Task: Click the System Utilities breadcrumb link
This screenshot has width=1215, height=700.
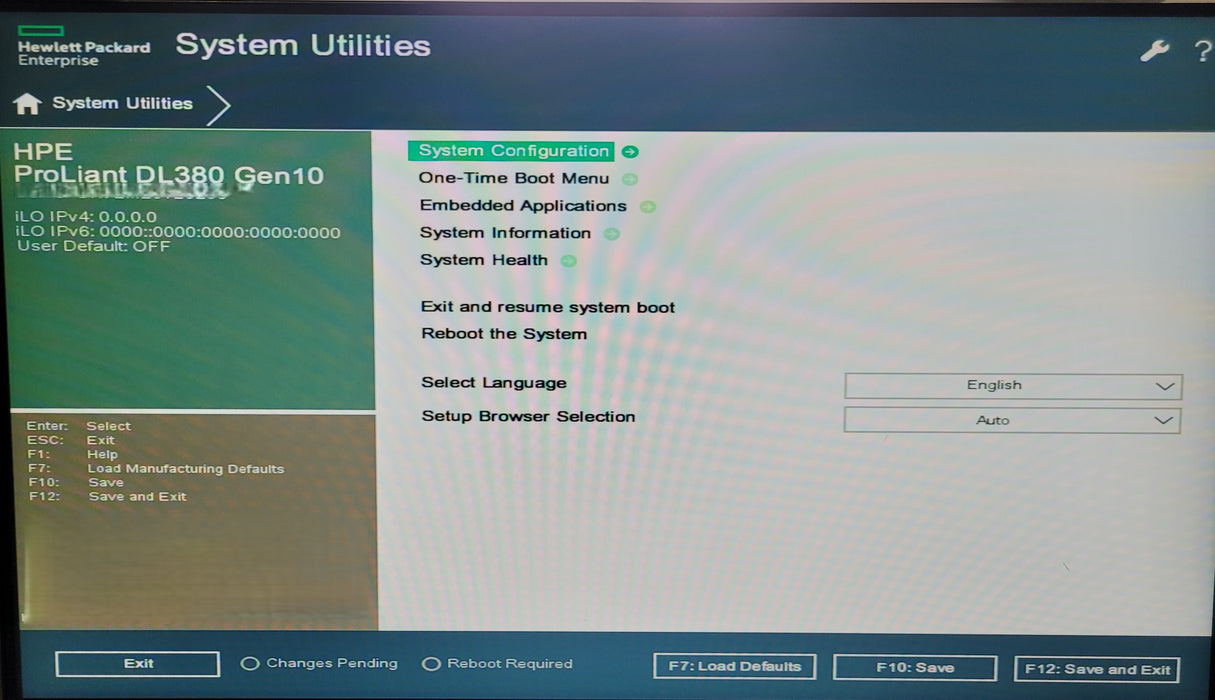Action: coord(122,103)
